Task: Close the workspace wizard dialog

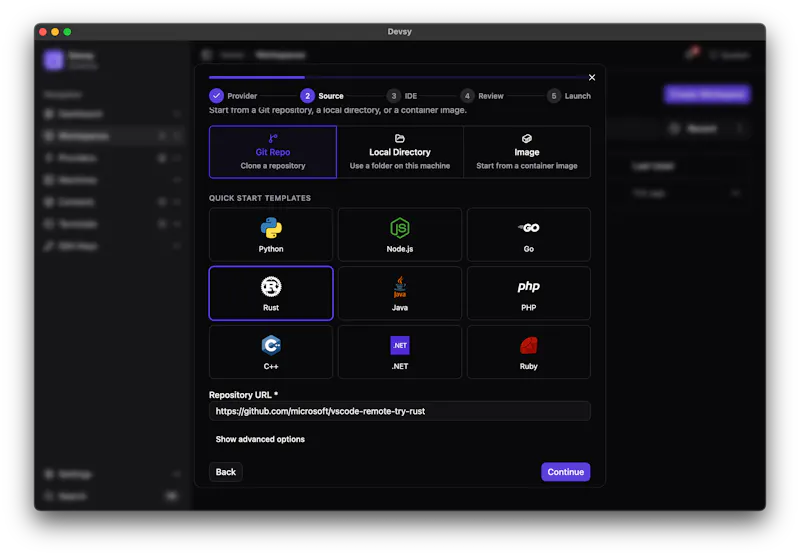Action: point(592,78)
